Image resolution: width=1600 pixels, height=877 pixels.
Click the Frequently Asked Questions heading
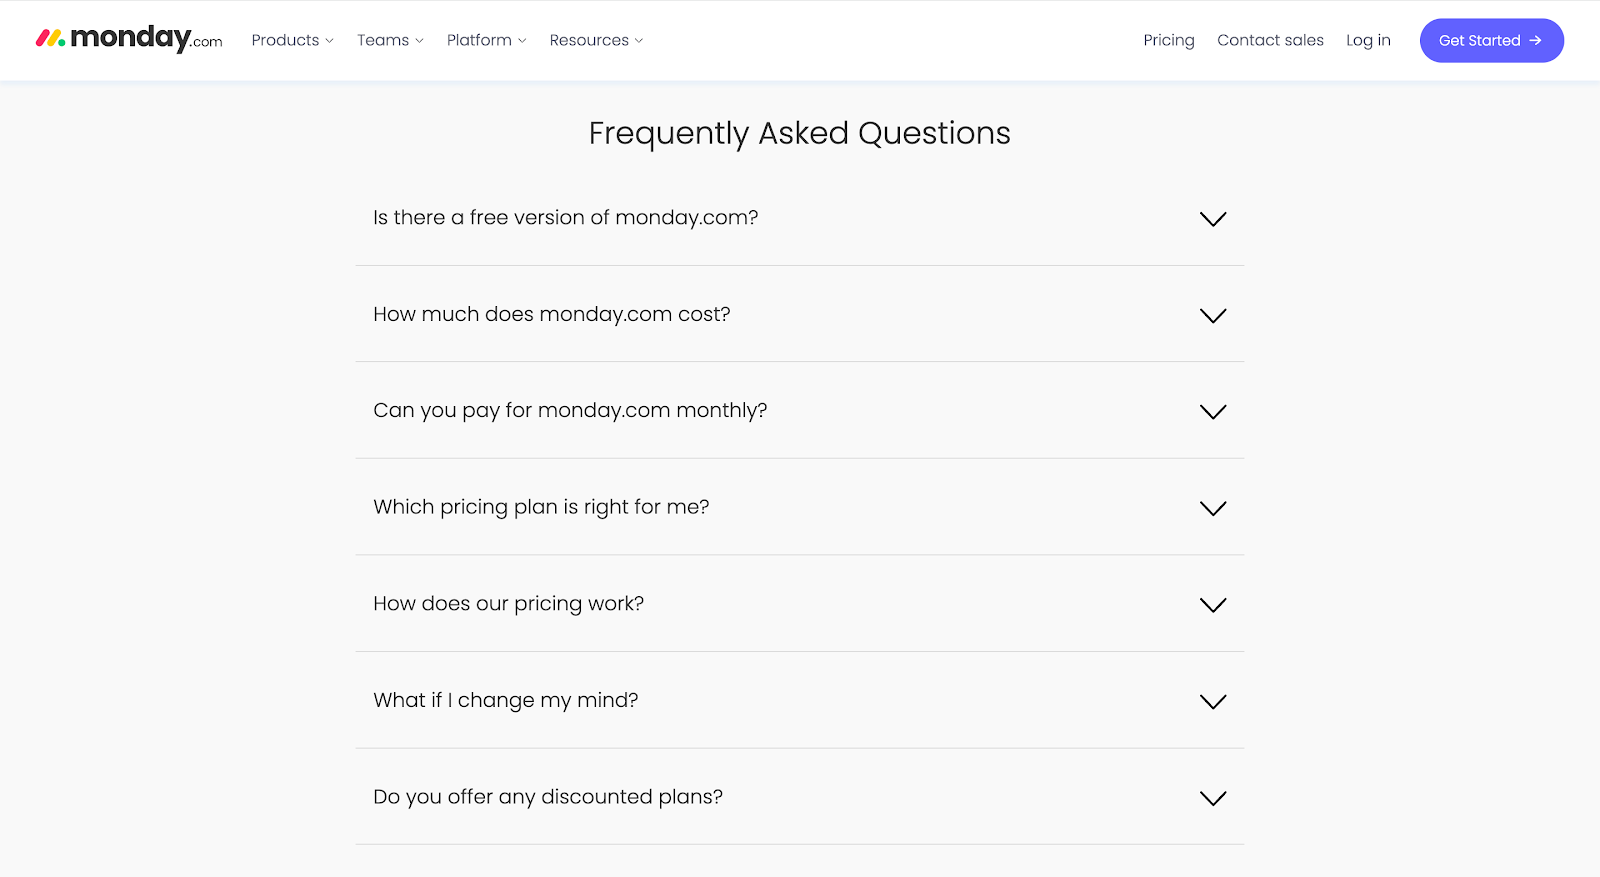[799, 133]
